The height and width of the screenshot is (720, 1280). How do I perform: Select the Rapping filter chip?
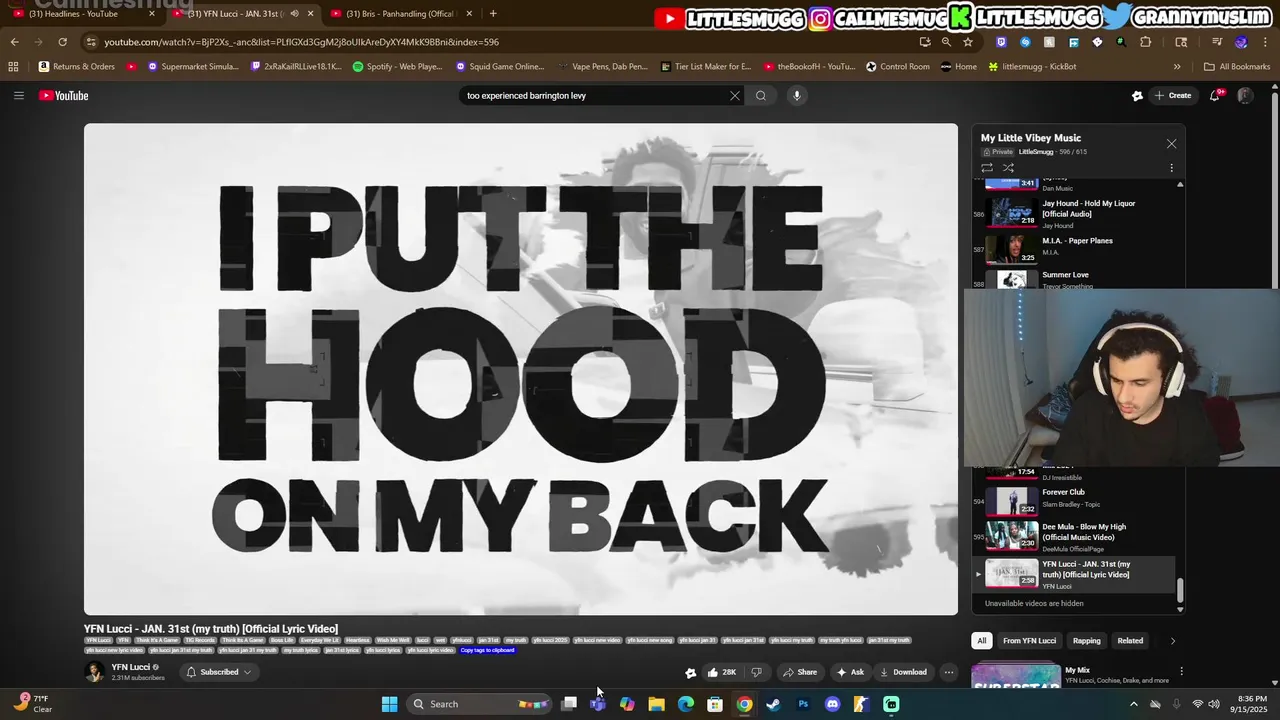[1086, 641]
